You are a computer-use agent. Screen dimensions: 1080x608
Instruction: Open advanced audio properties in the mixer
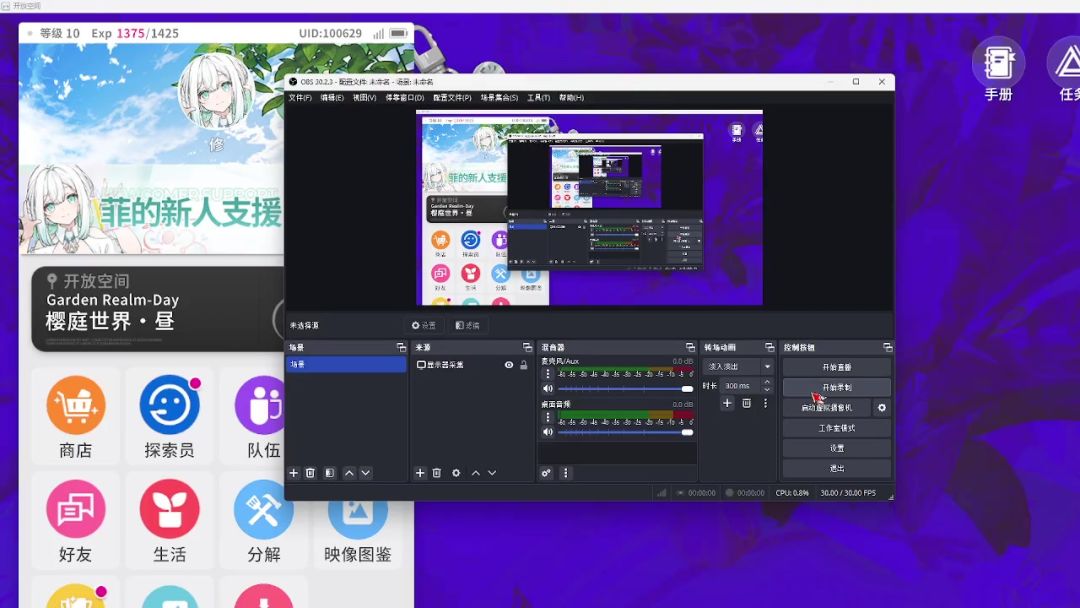click(546, 473)
